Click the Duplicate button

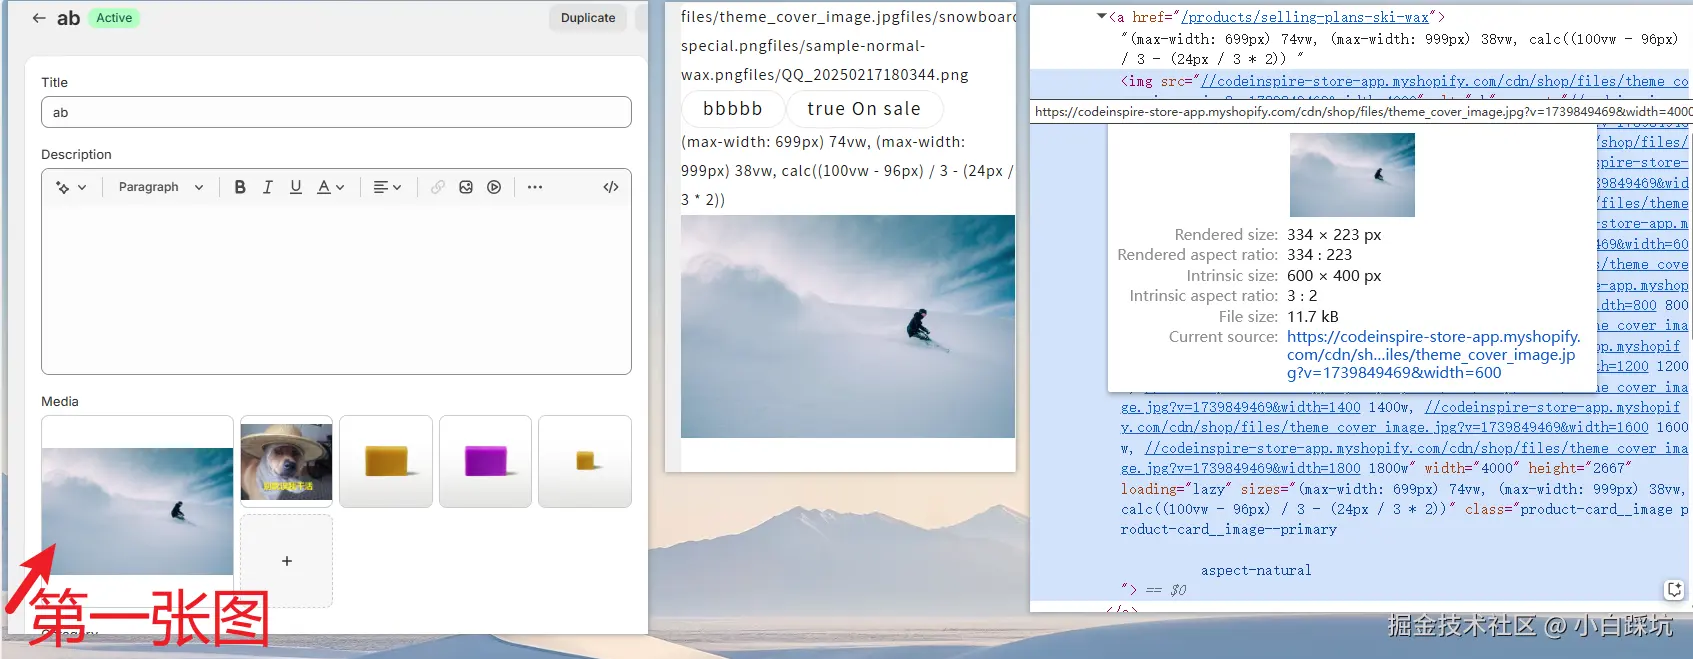tap(588, 18)
